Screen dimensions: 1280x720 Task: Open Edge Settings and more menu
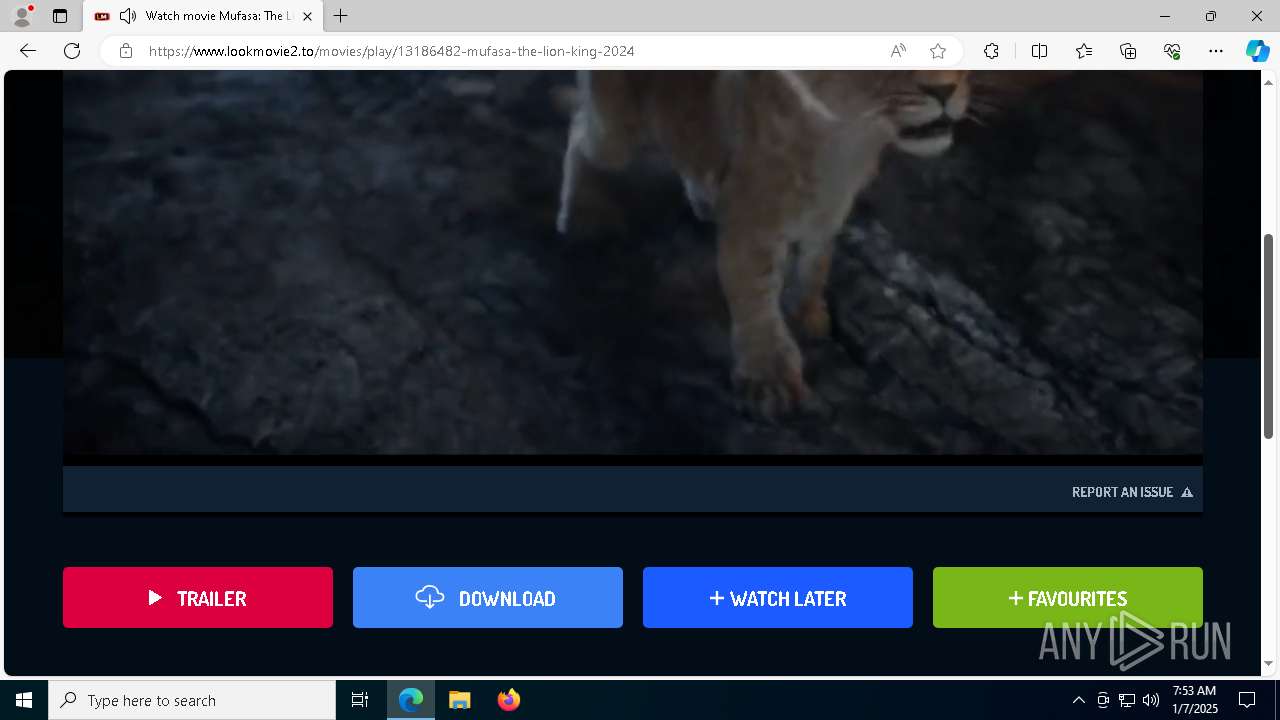[1216, 51]
